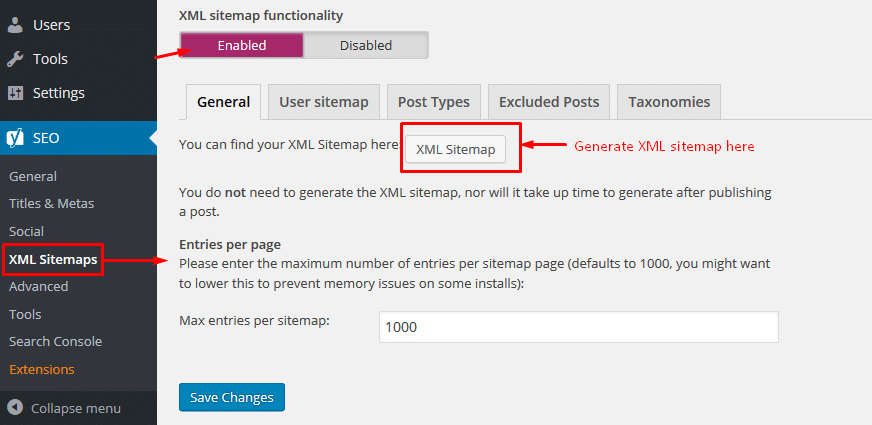Select XML Sitemaps in the SEO menu
Image resolution: width=872 pixels, height=425 pixels.
click(x=53, y=259)
